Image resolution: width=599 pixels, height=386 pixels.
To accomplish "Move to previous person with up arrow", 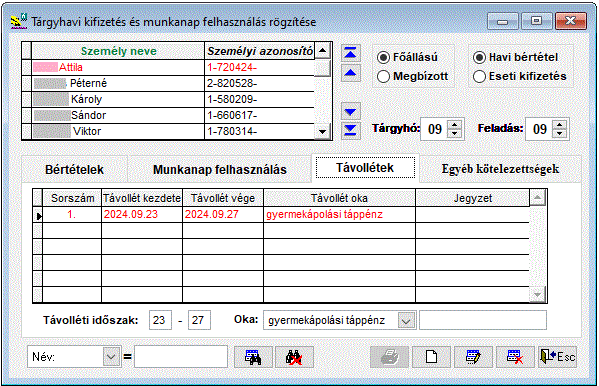I will click(350, 73).
